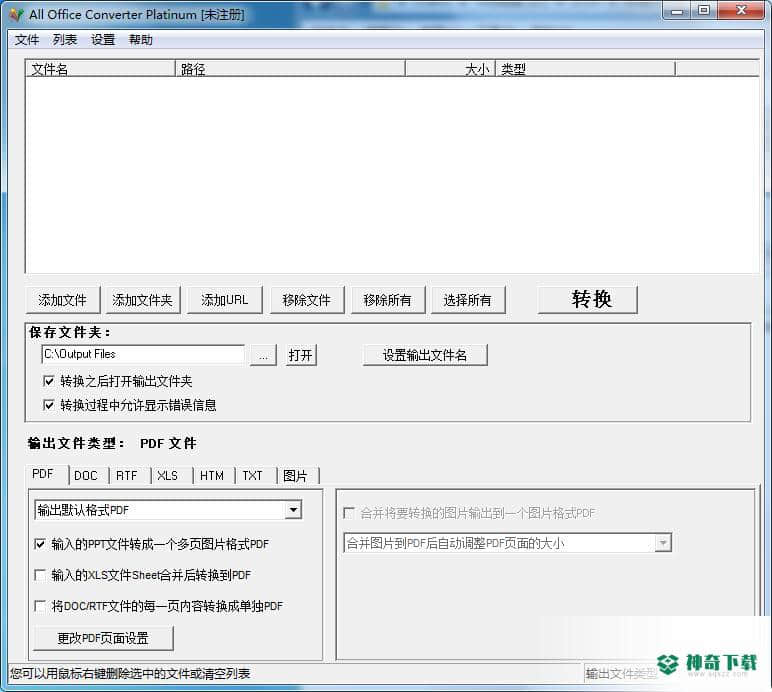Maximize the All Office Converter window

point(704,11)
